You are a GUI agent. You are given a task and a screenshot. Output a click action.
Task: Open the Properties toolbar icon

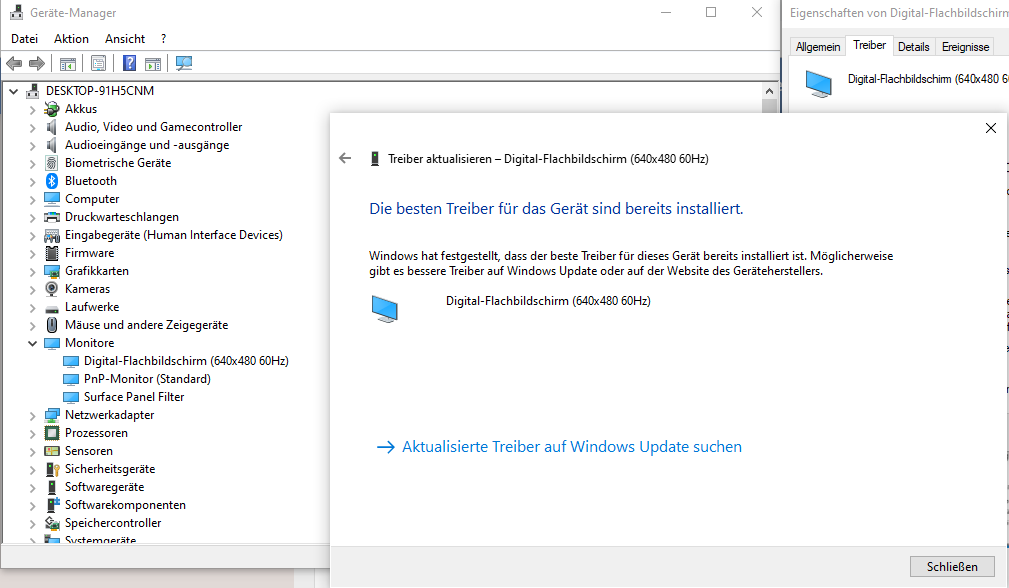98,63
